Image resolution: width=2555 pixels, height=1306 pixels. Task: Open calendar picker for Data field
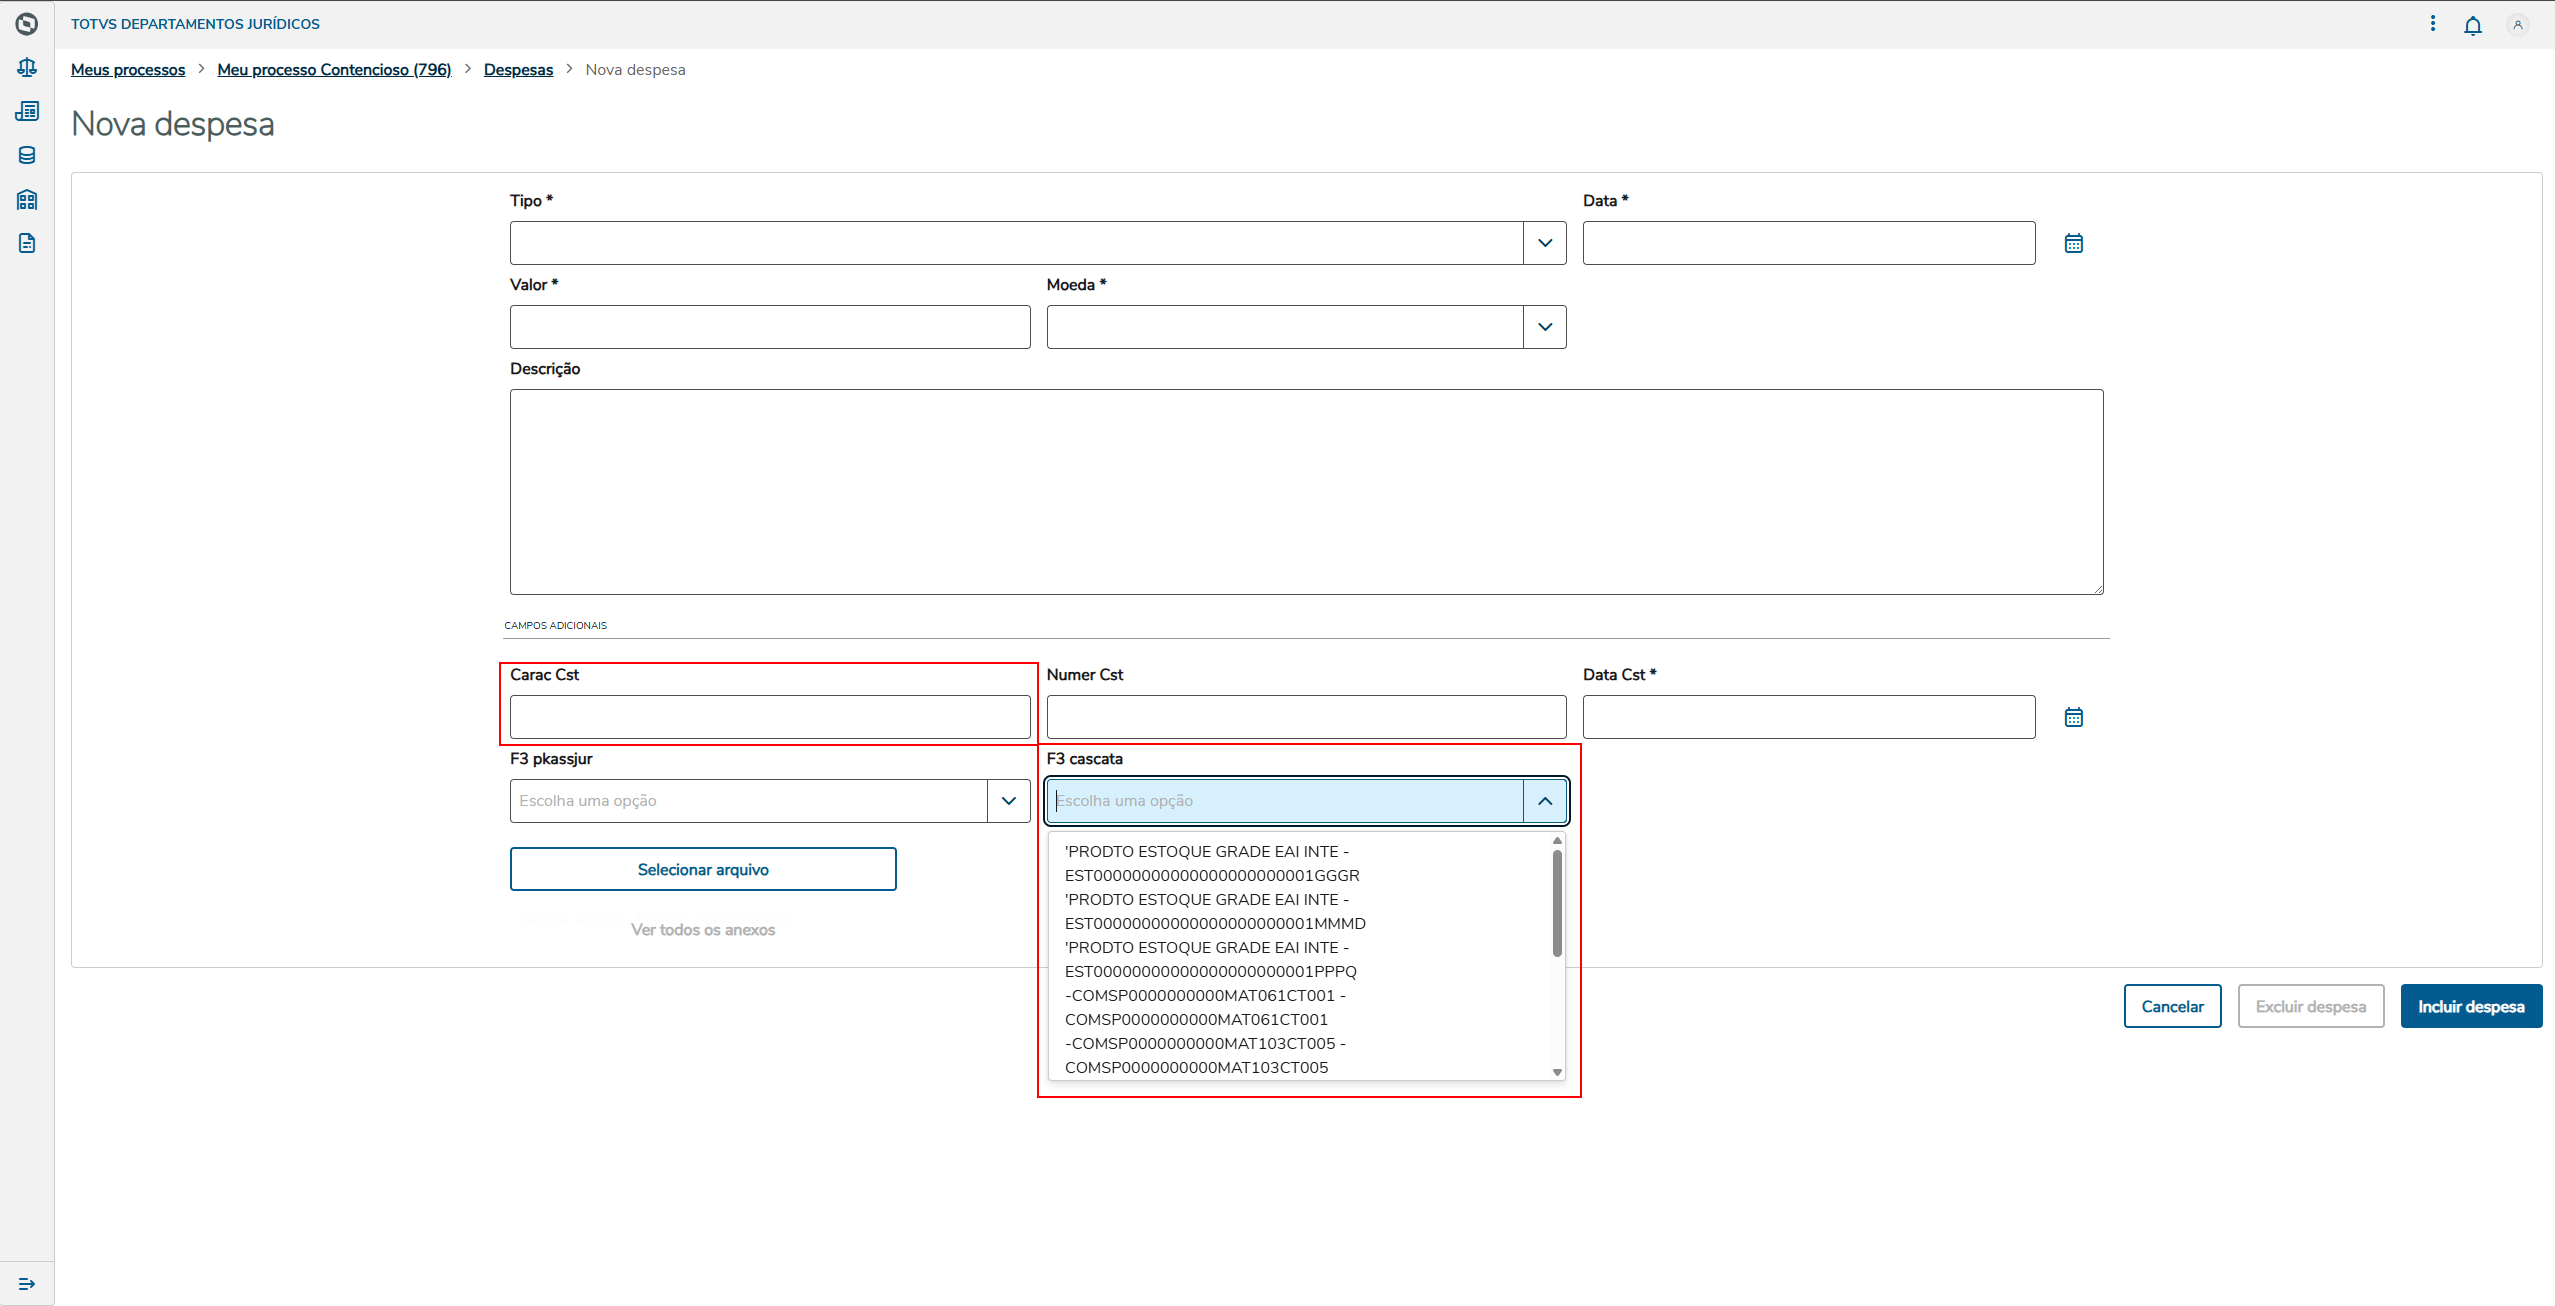(x=2073, y=243)
